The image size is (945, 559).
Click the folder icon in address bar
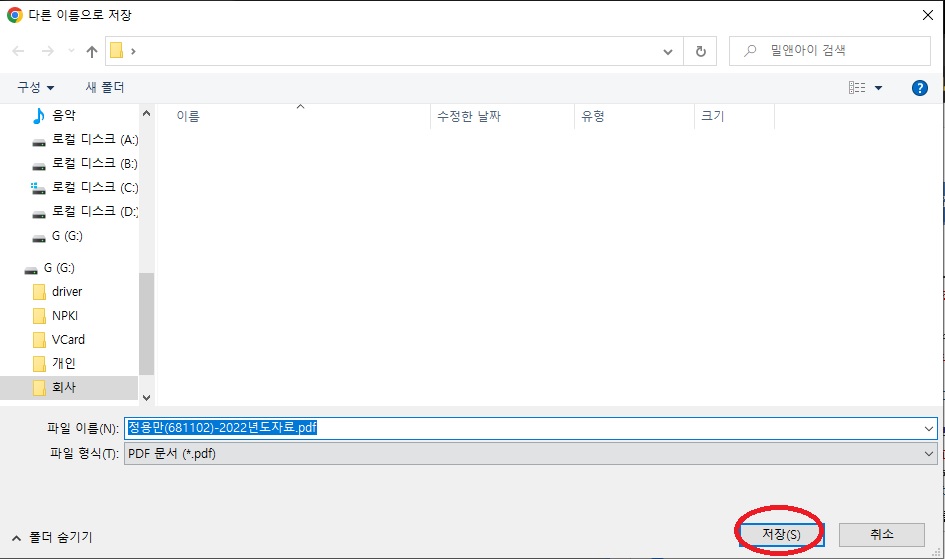click(x=117, y=51)
